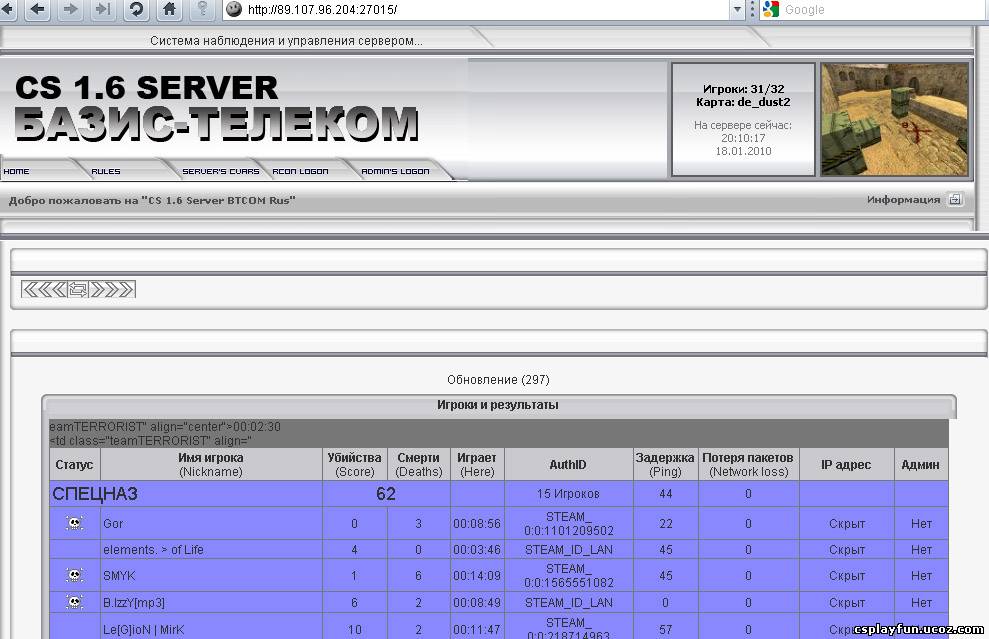The height and width of the screenshot is (639, 989).
Task: Click the triple left chevrons button
Action: coord(44,289)
